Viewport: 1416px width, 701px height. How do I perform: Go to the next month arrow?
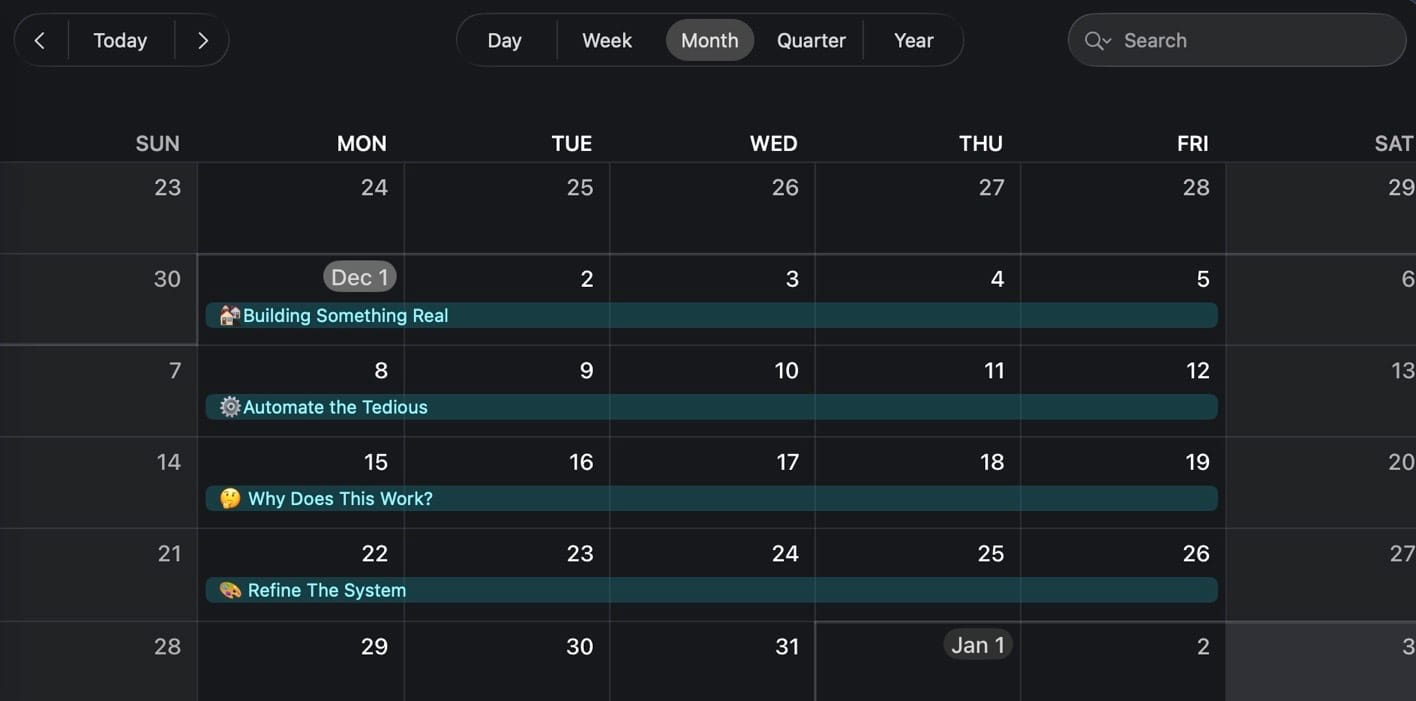click(x=203, y=41)
